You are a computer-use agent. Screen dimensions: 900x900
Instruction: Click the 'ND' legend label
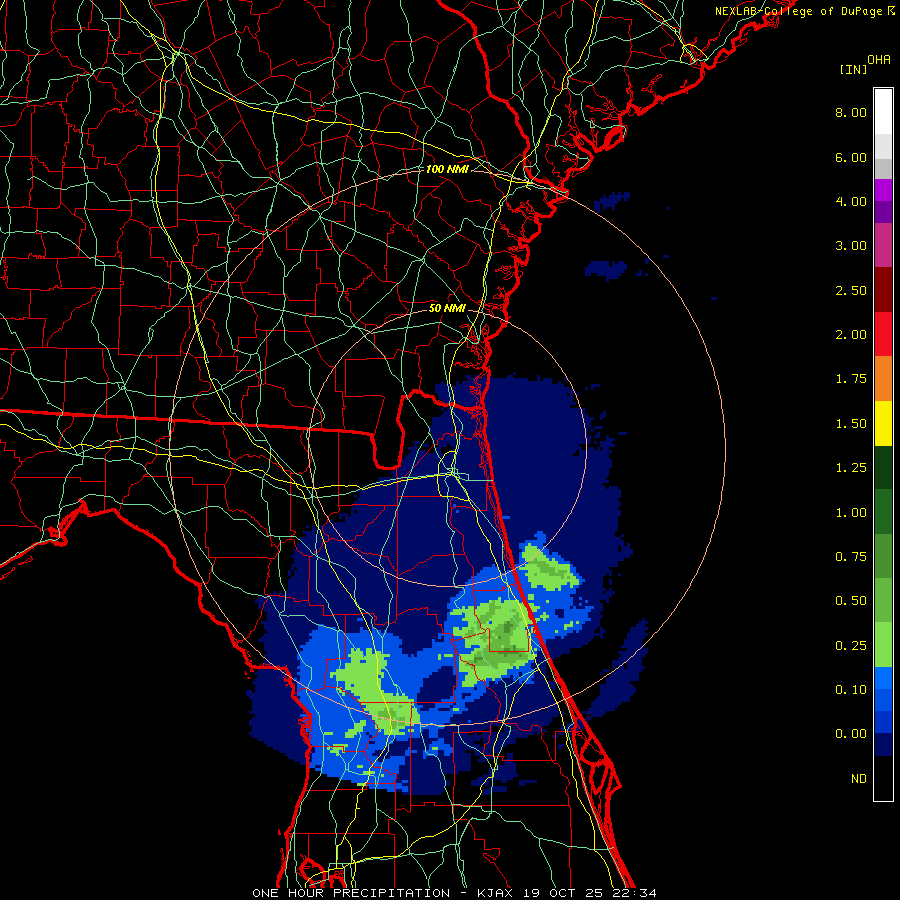(859, 779)
